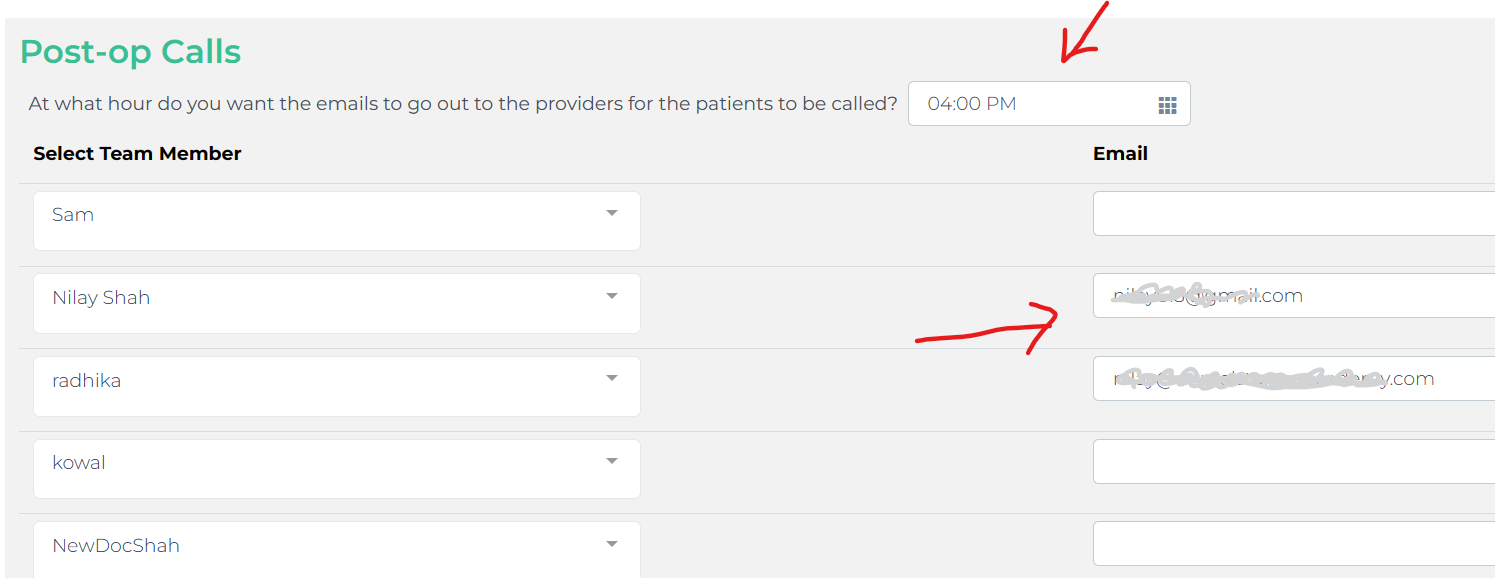Click the Post-op Calls heading
Screen dimensions: 1495x578
tap(131, 51)
